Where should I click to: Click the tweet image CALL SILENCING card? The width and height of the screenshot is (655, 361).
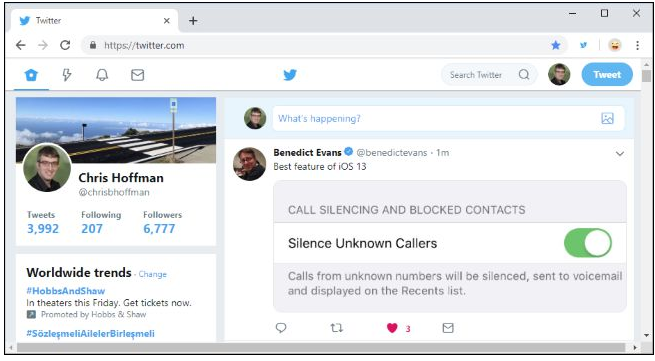[450, 246]
